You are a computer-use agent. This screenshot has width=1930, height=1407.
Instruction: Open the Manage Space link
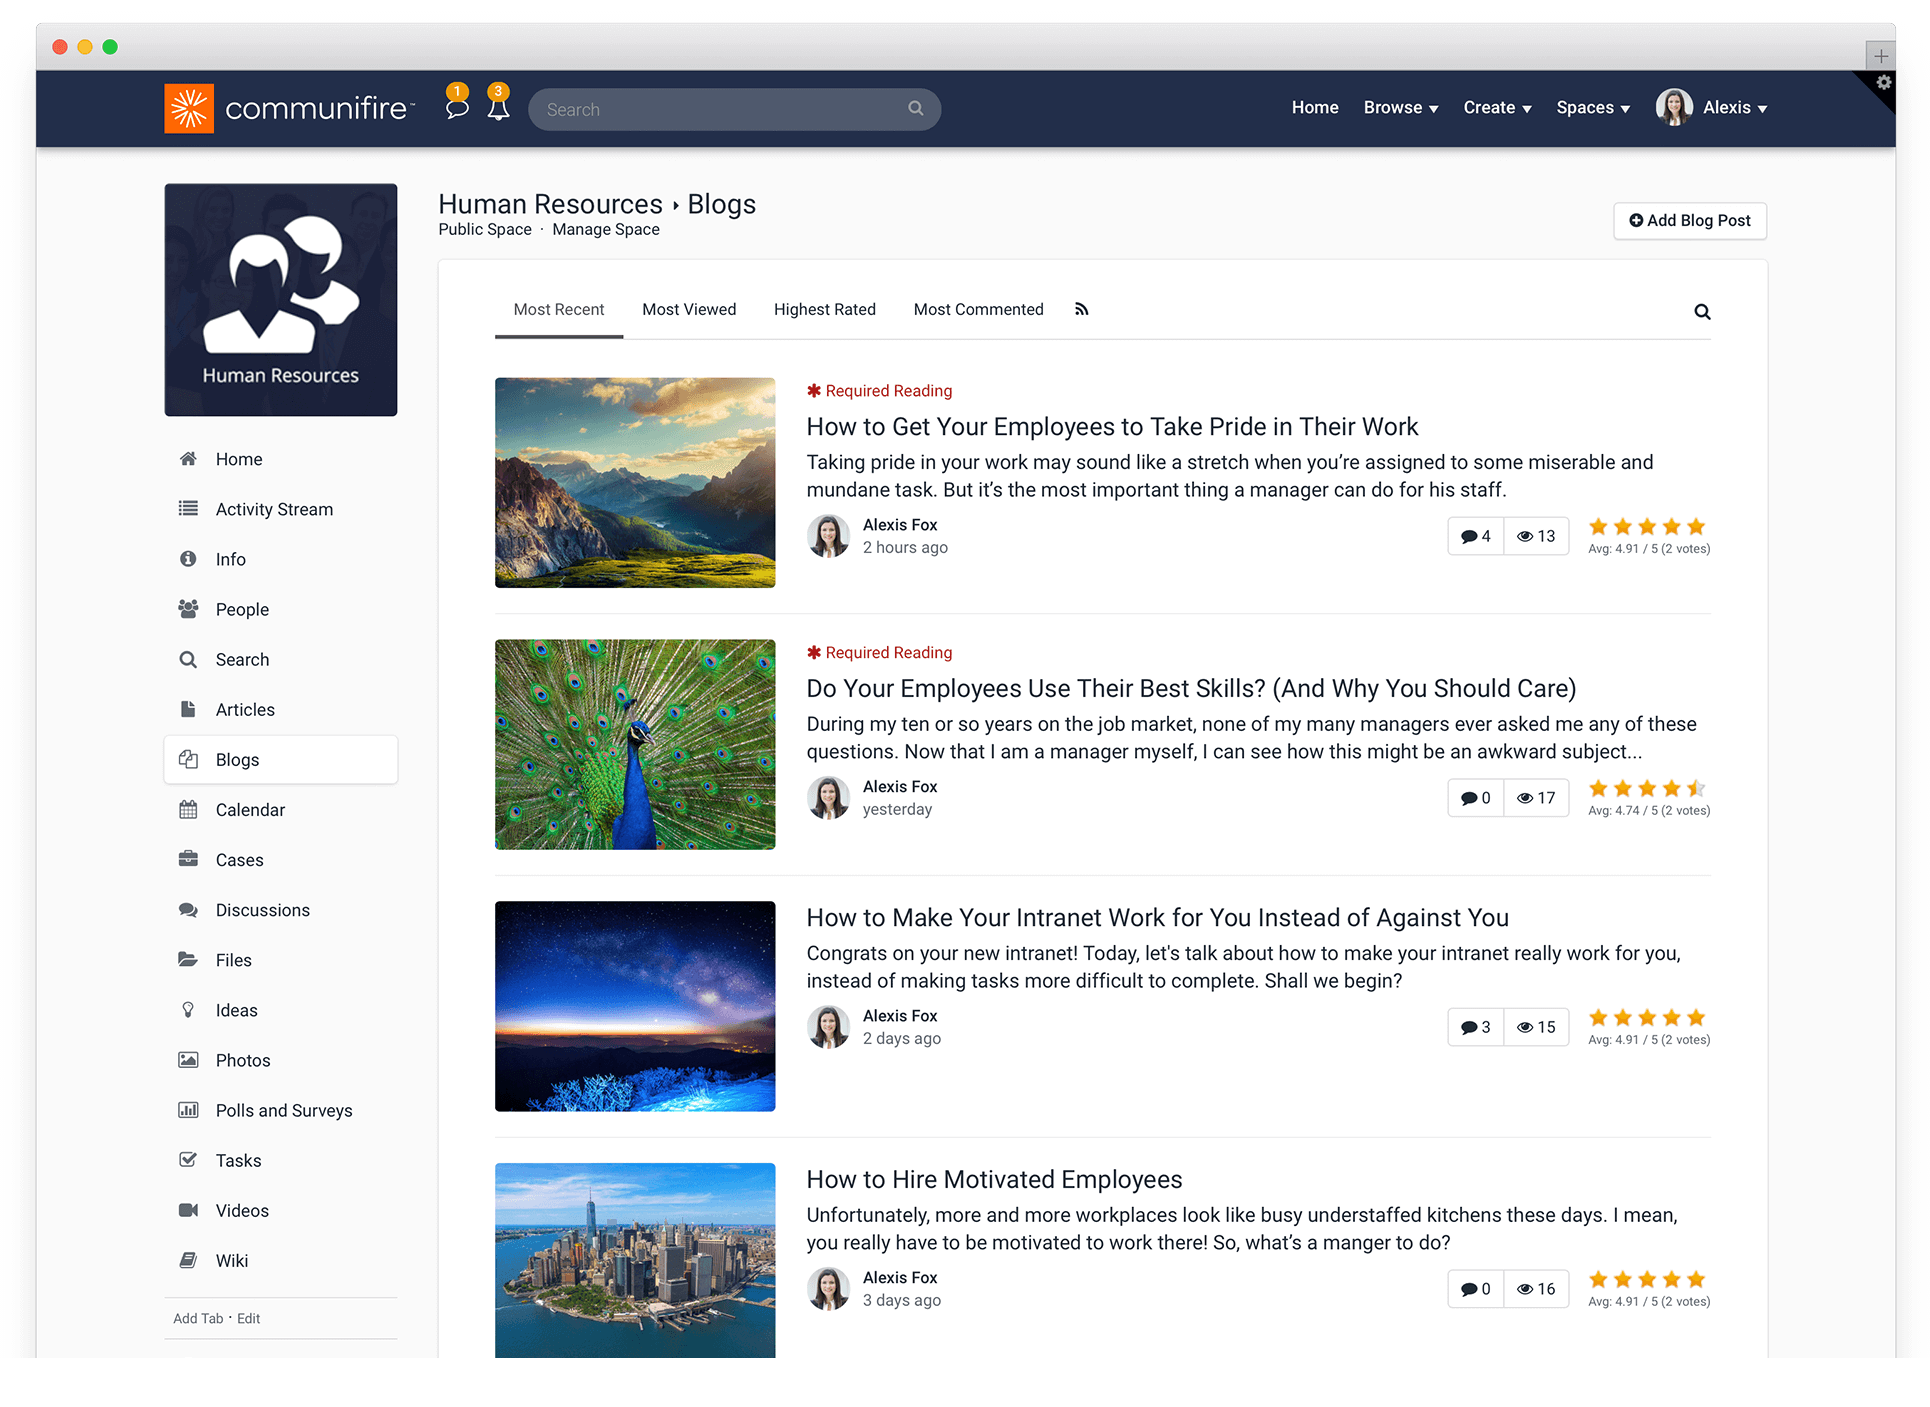[606, 229]
